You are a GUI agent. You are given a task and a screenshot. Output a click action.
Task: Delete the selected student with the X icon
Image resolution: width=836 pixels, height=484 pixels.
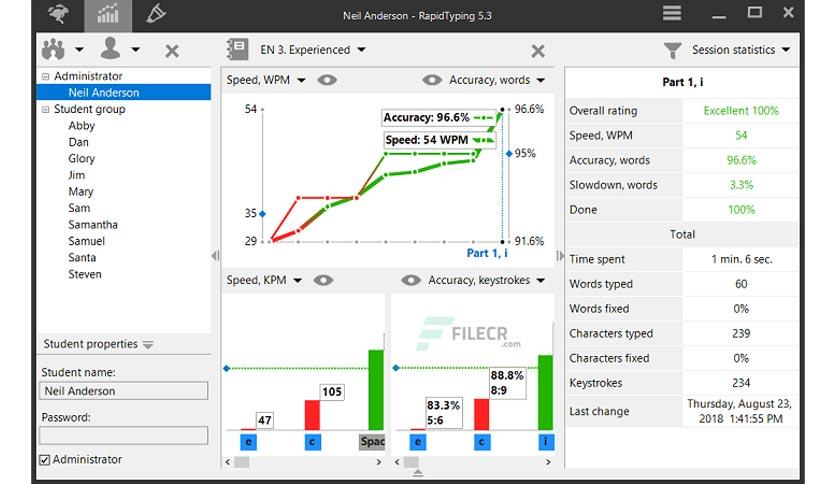(x=172, y=51)
